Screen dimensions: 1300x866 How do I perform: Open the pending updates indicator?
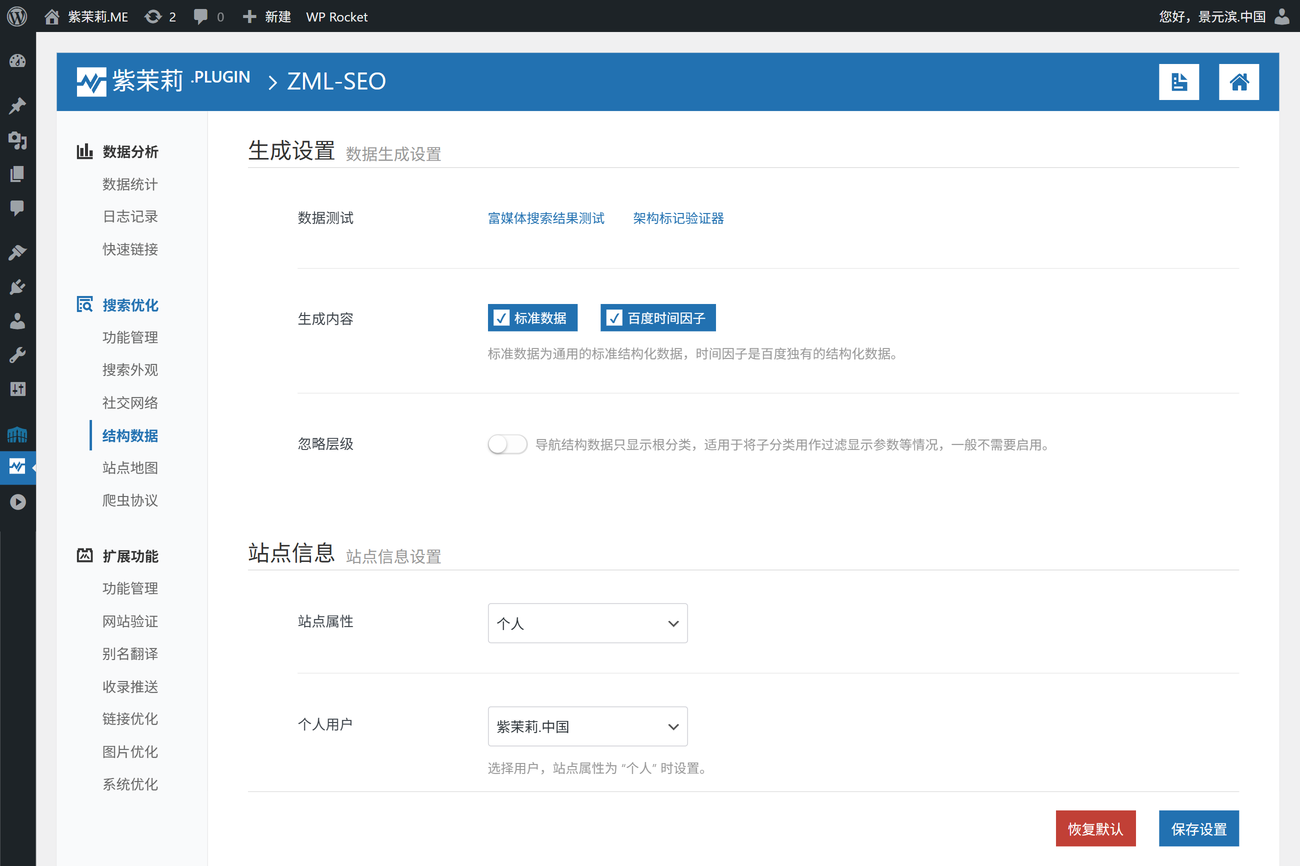pyautogui.click(x=160, y=16)
